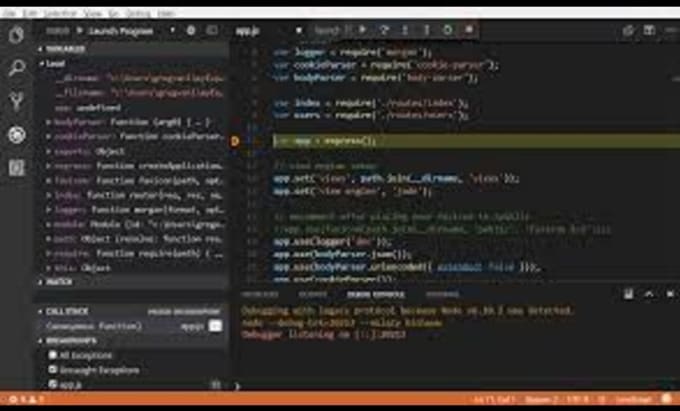Open the Debug menu
Image resolution: width=680 pixels, height=411 pixels.
click(137, 13)
